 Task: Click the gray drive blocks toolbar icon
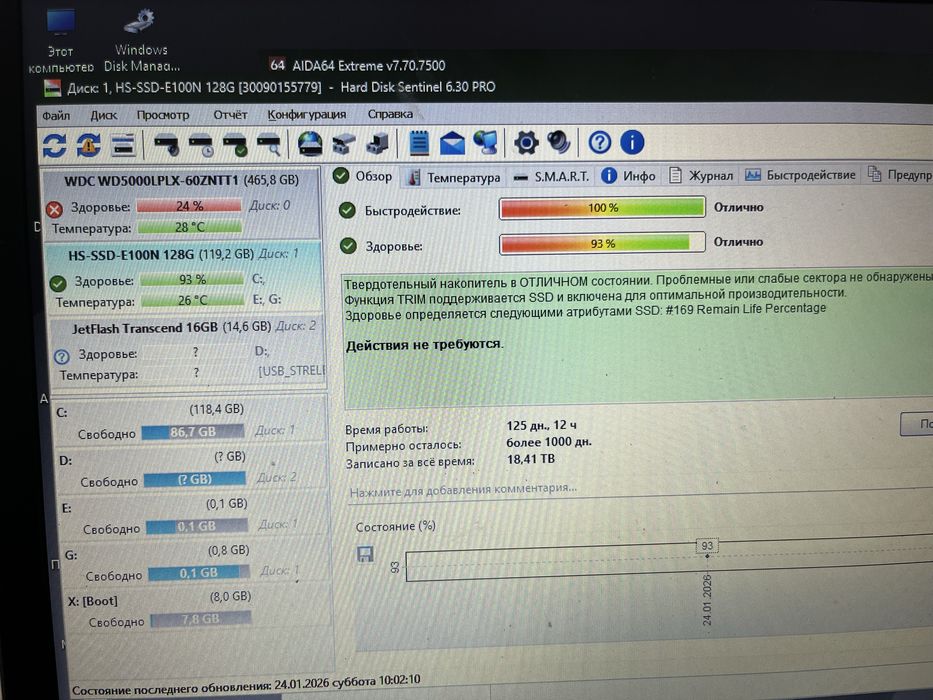343,144
